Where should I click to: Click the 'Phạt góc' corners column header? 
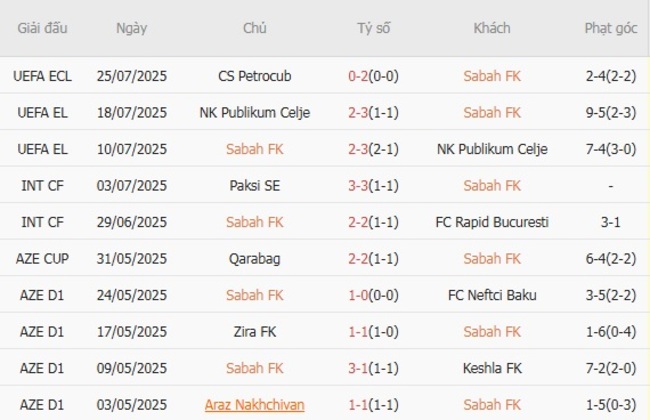click(x=610, y=29)
